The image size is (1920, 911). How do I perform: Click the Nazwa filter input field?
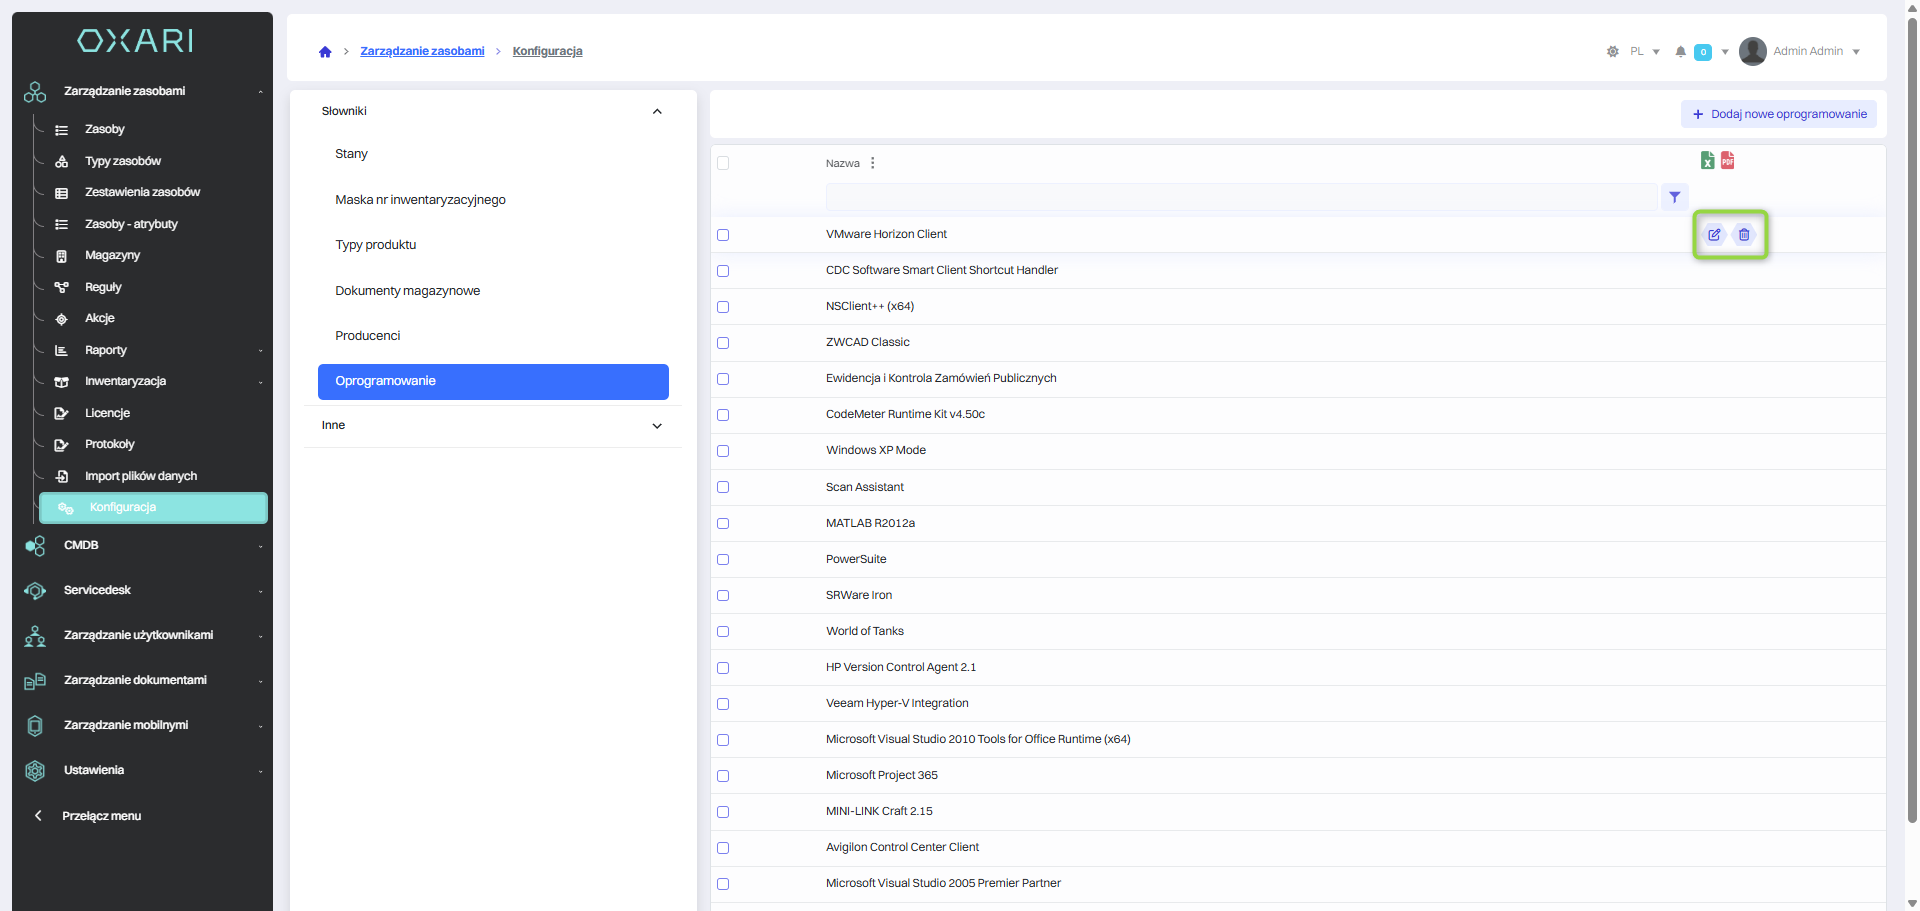point(1240,197)
